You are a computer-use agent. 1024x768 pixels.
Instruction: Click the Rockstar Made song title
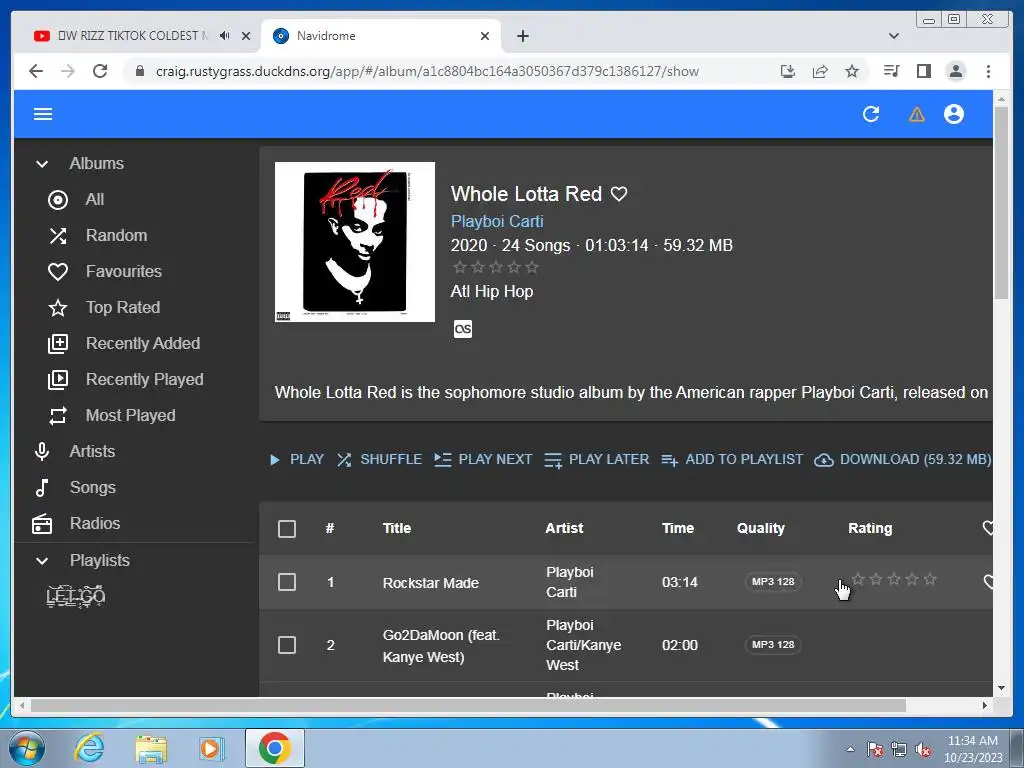click(x=430, y=583)
